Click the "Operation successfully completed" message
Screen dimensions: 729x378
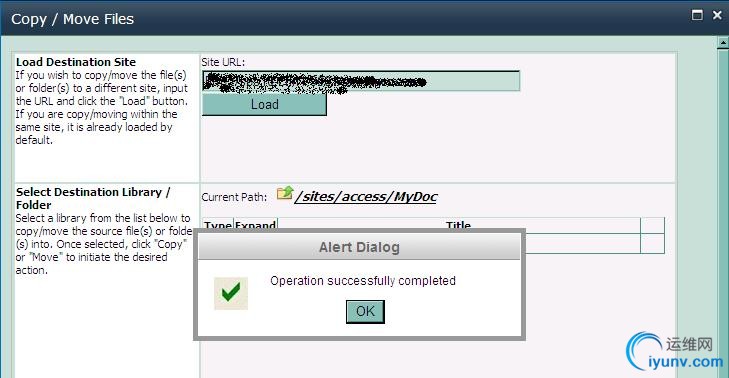(363, 281)
